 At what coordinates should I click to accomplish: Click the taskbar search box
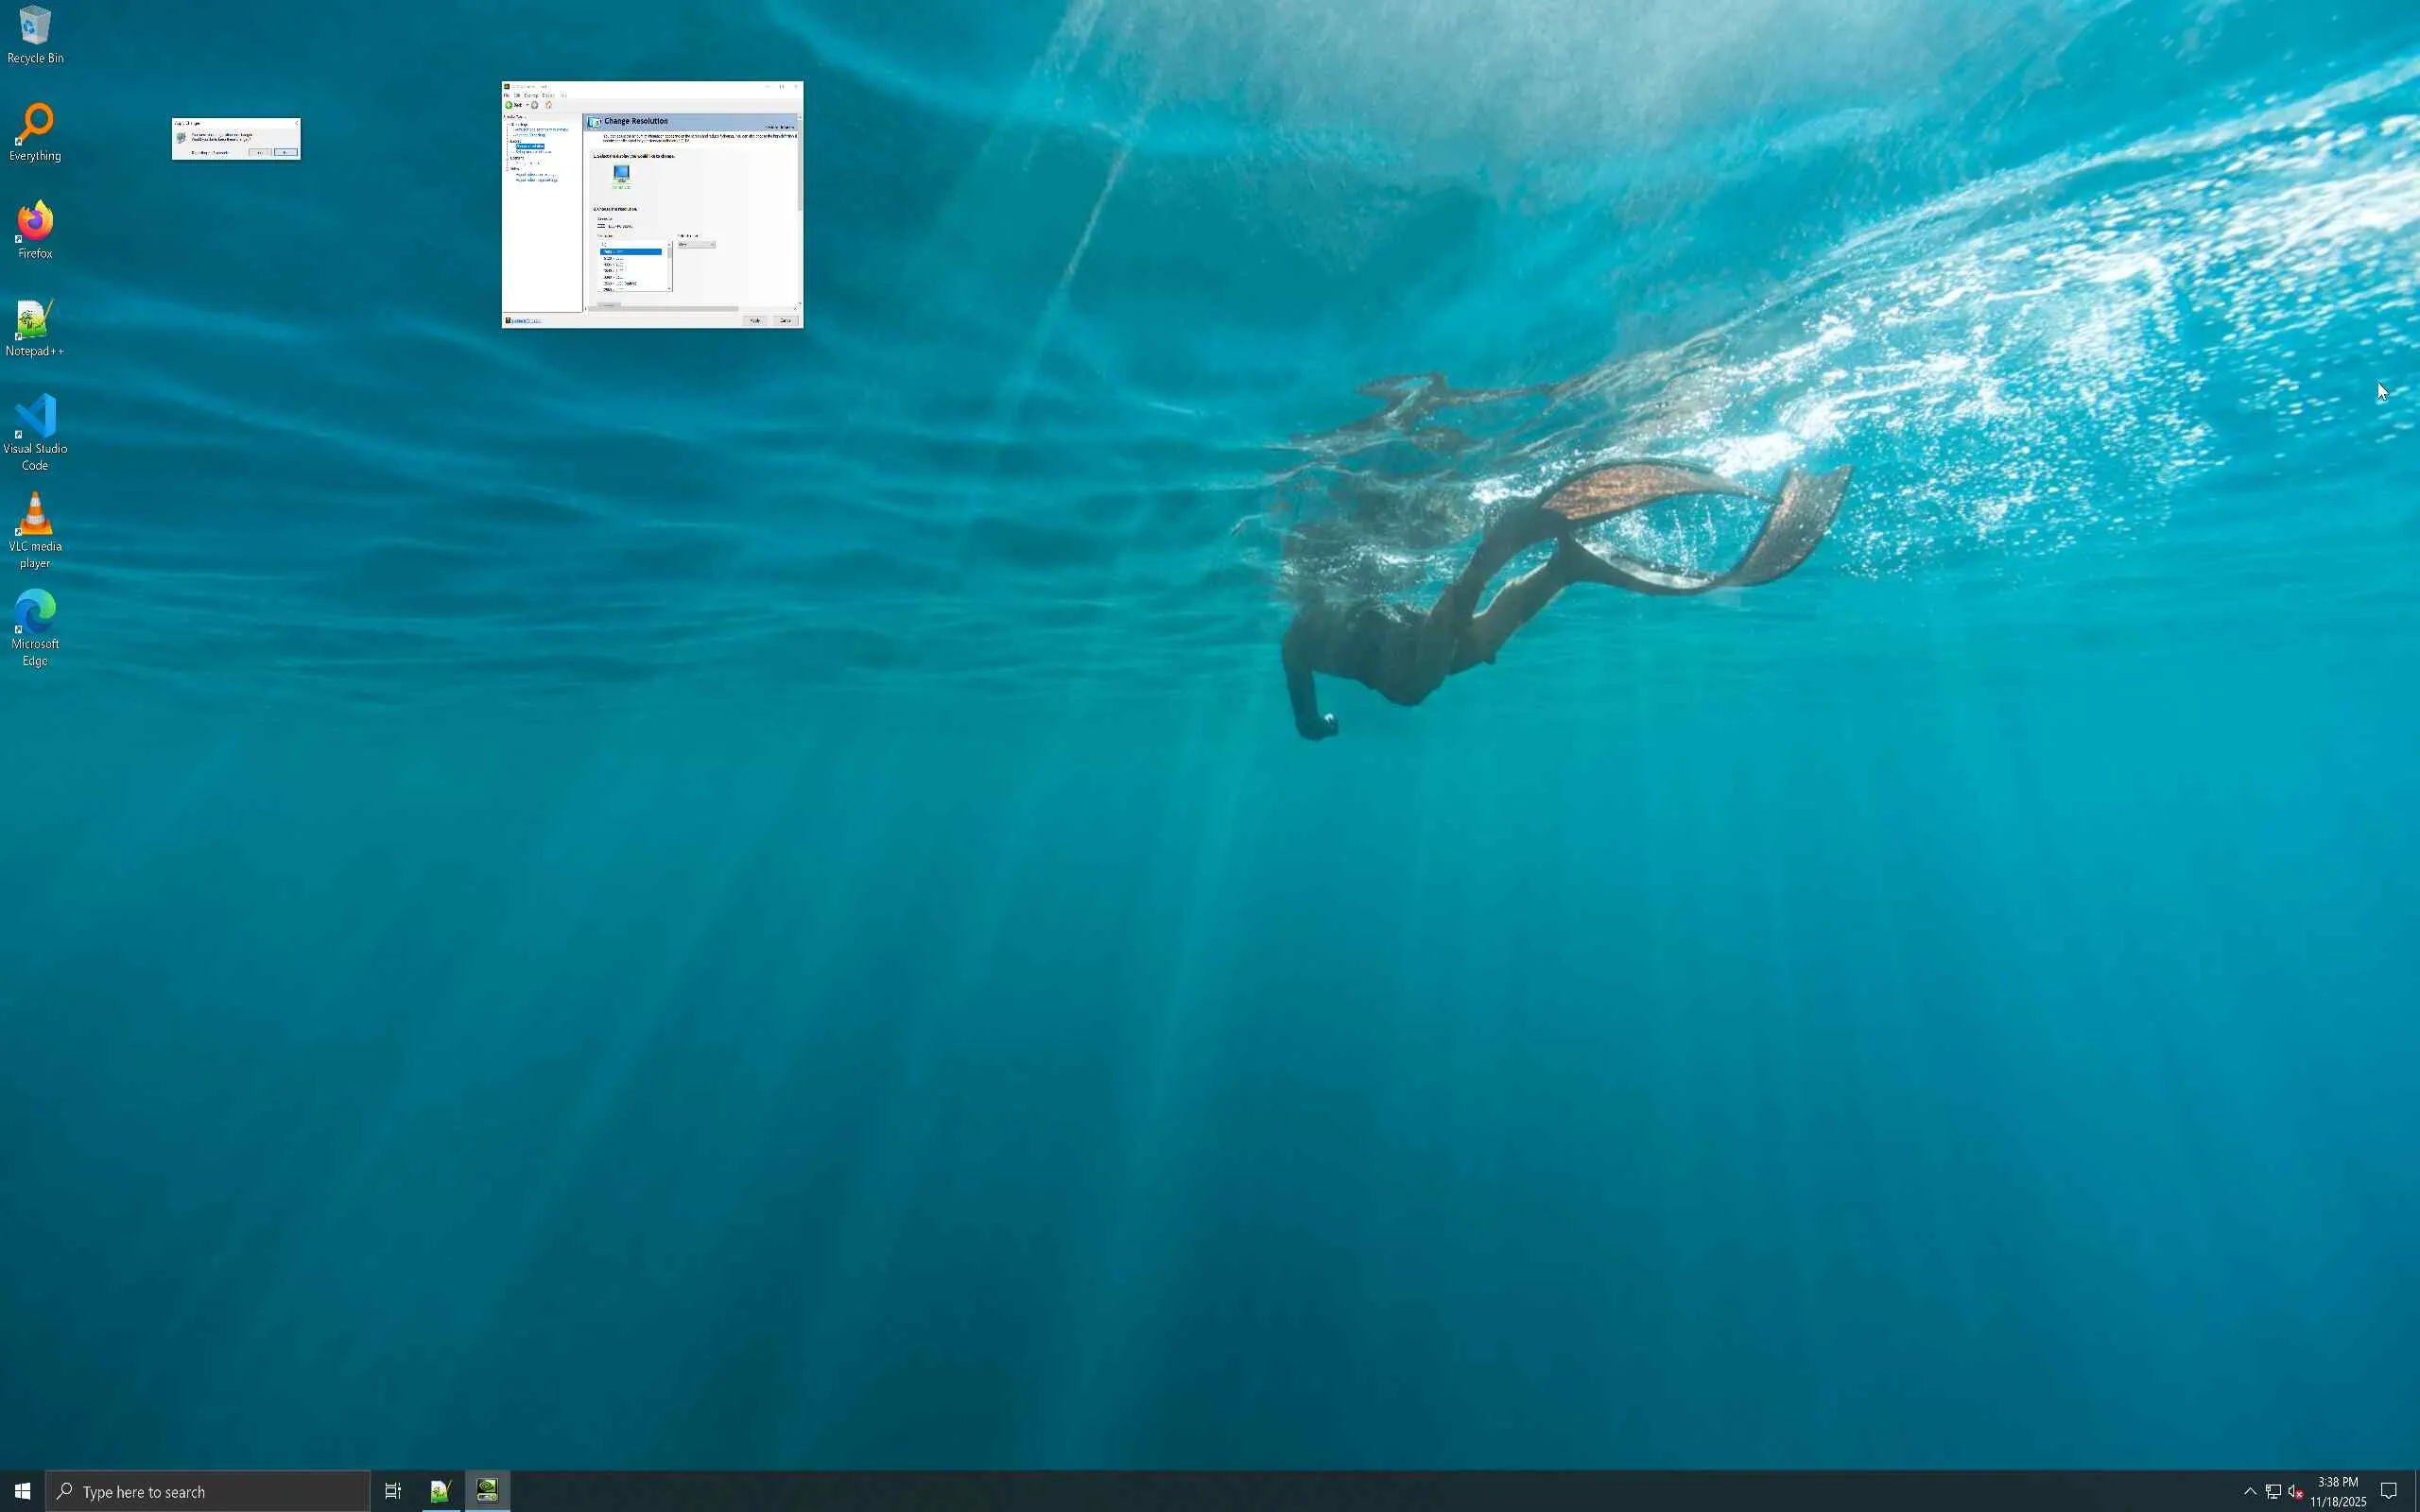(x=208, y=1490)
